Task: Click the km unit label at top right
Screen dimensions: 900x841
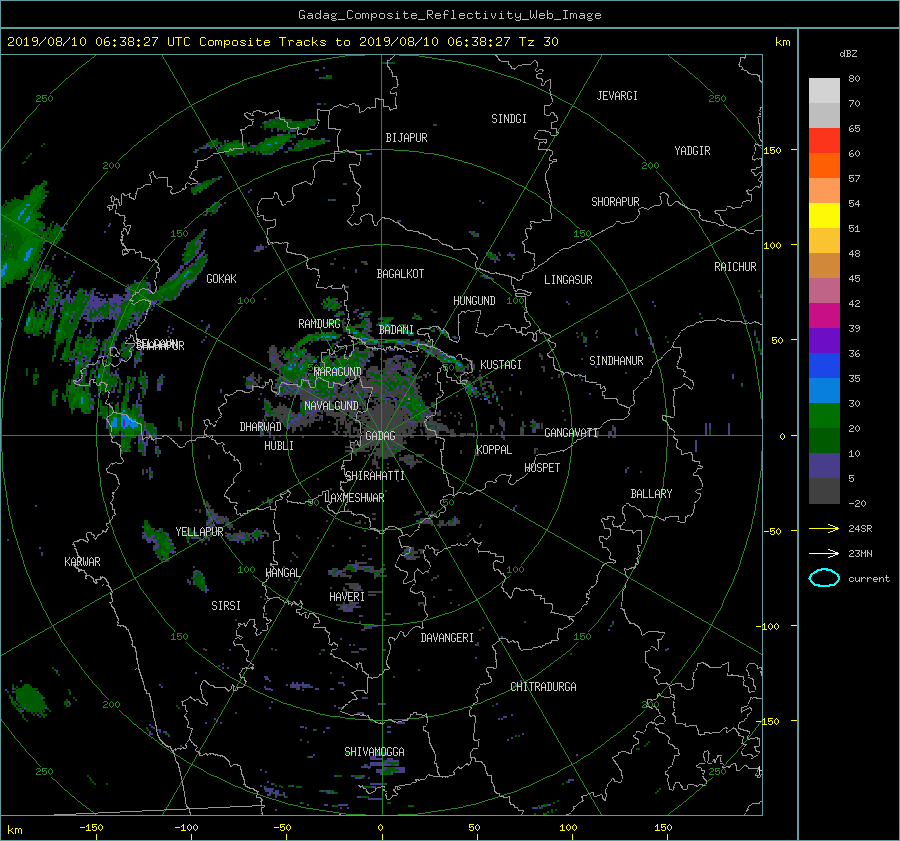Action: pos(782,42)
